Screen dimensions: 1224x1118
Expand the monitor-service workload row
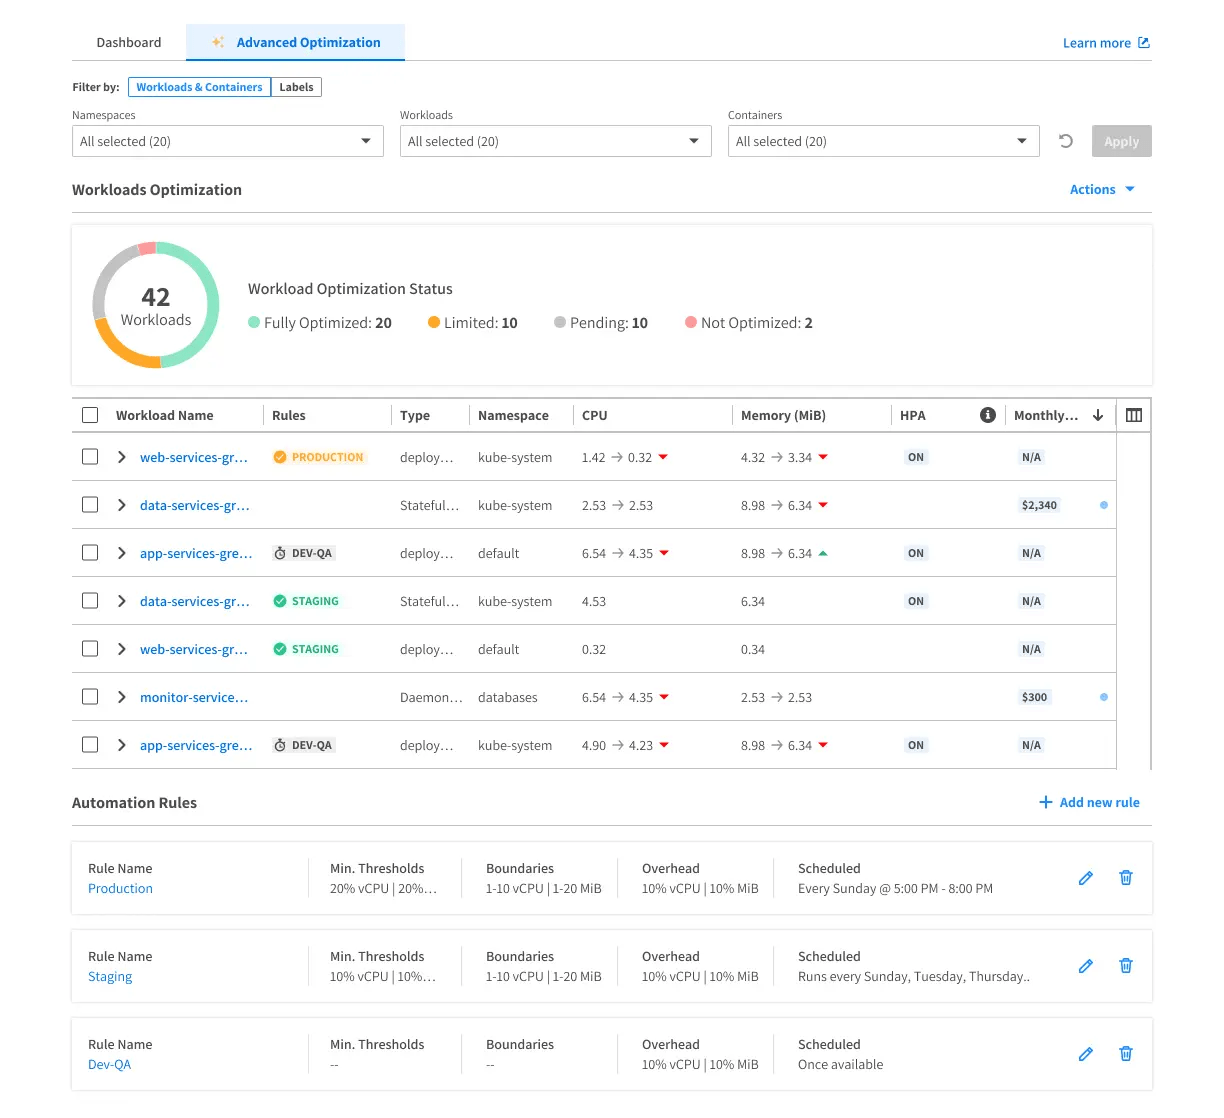tap(122, 697)
